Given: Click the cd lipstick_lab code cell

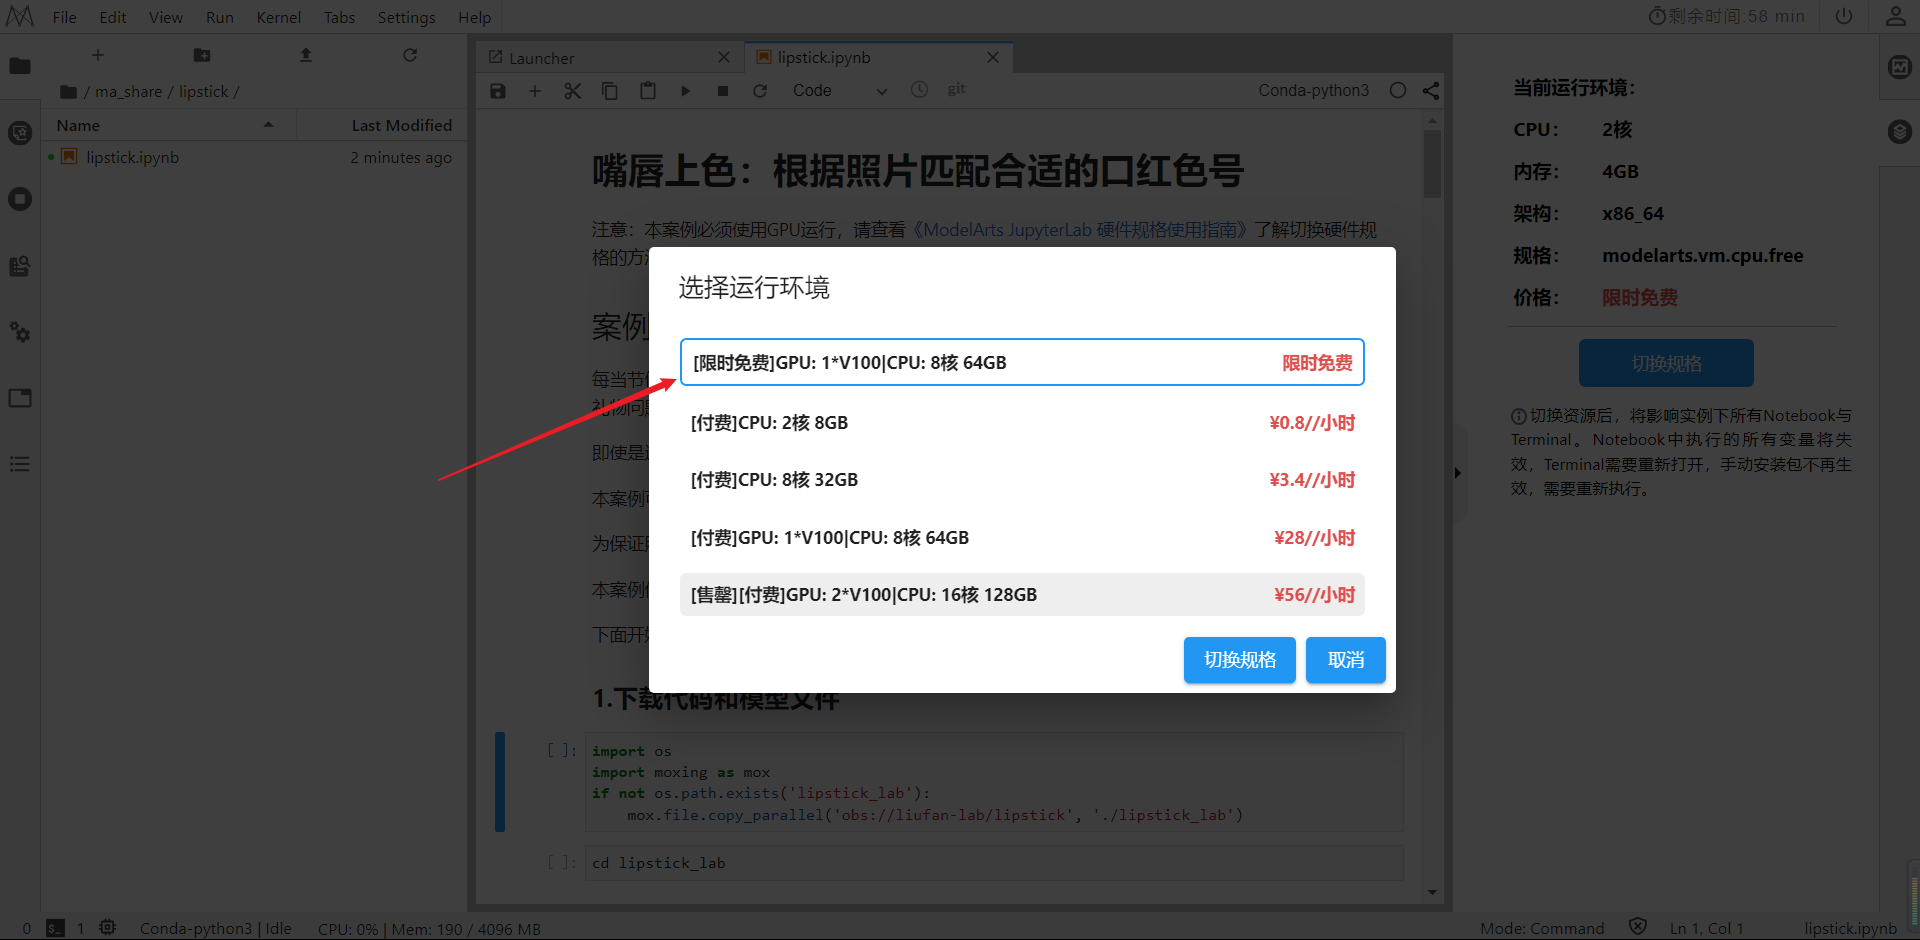Looking at the screenshot, I should 994,863.
